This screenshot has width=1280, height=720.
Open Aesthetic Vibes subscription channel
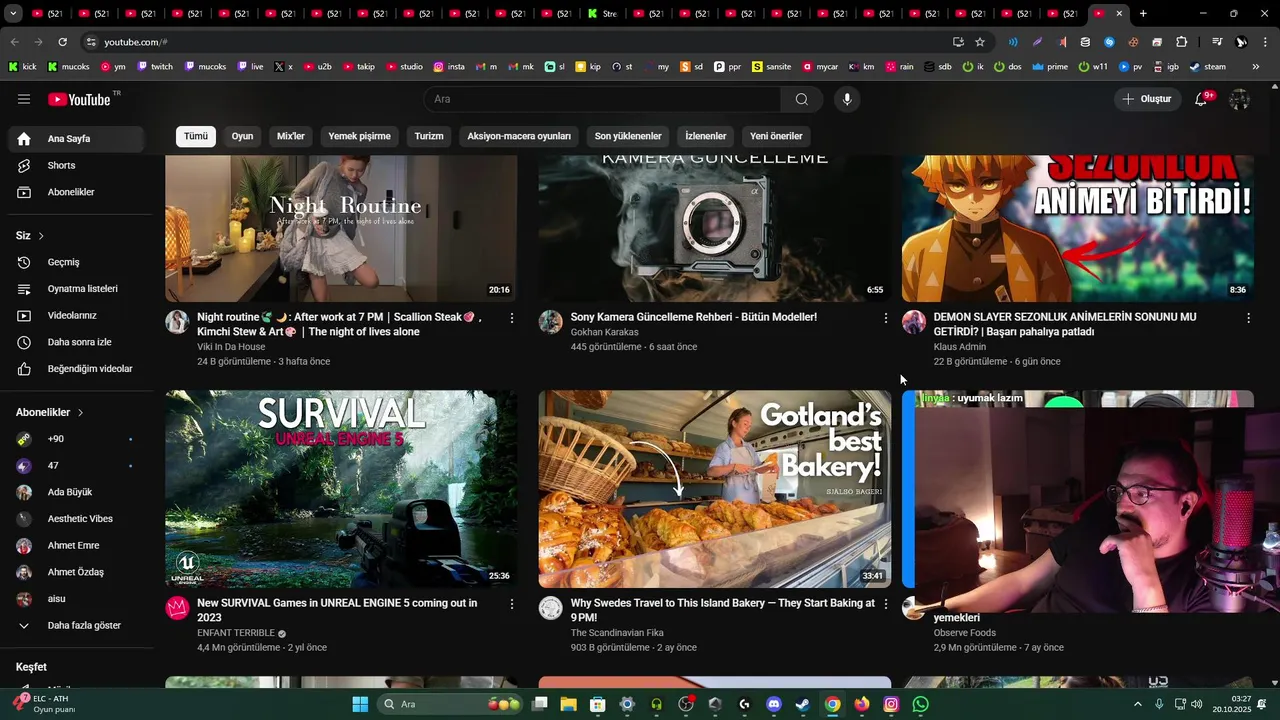click(78, 519)
